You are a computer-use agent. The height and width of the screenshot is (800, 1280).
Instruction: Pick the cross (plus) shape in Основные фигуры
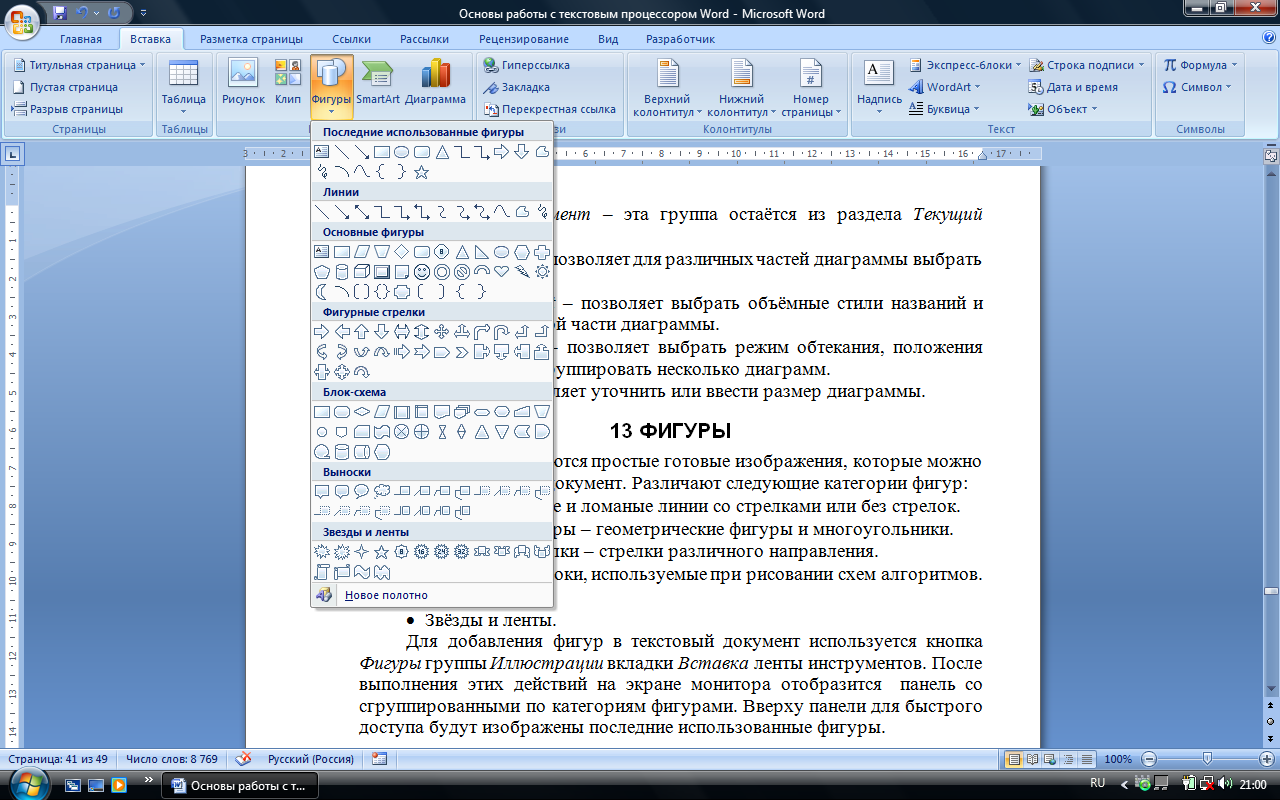542,252
